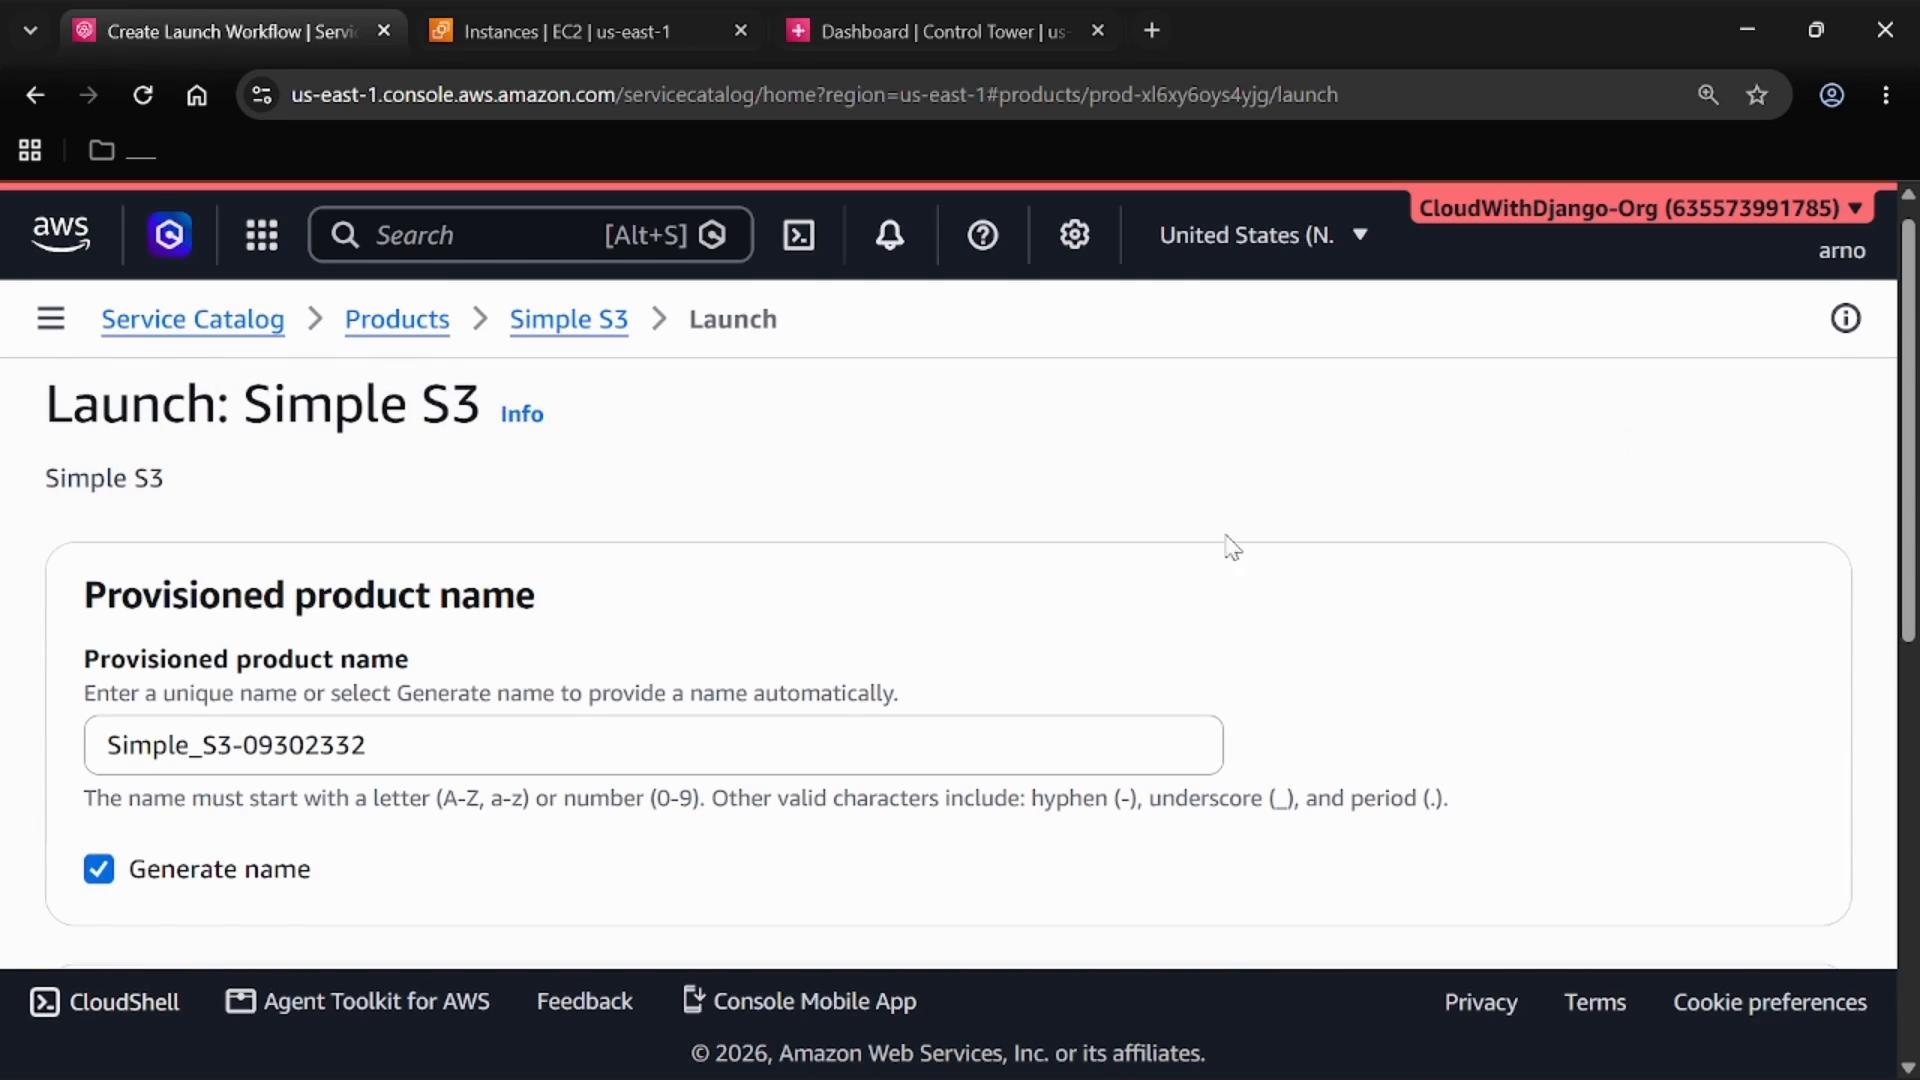Focus the AWS console search box
Image resolution: width=1920 pixels, height=1080 pixels.
click(531, 235)
